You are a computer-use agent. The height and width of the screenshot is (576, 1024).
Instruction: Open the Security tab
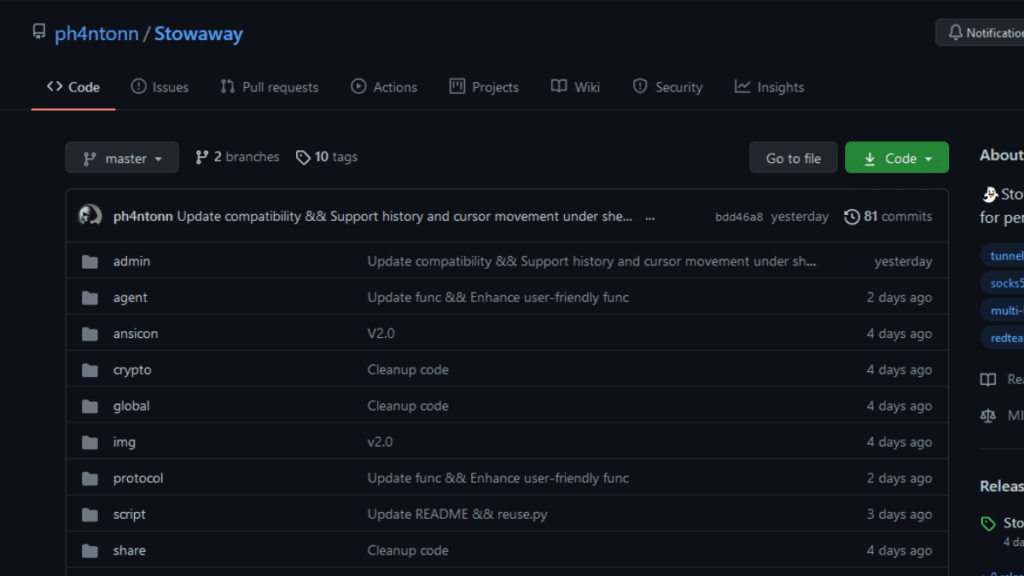(x=667, y=87)
